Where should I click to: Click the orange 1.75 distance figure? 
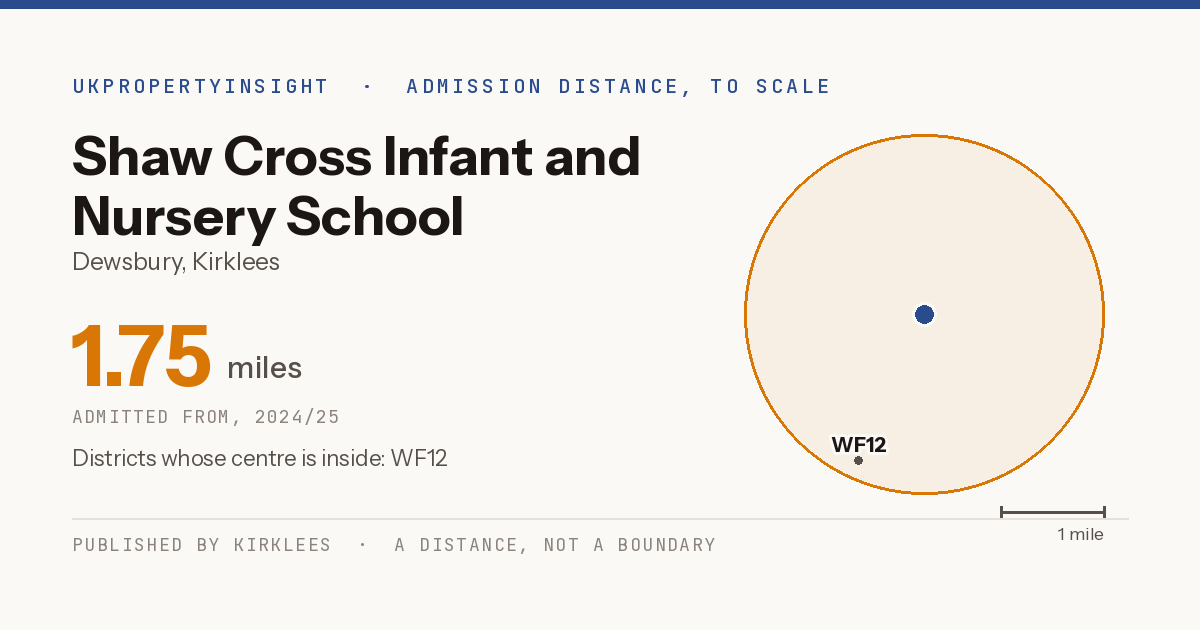(x=141, y=356)
